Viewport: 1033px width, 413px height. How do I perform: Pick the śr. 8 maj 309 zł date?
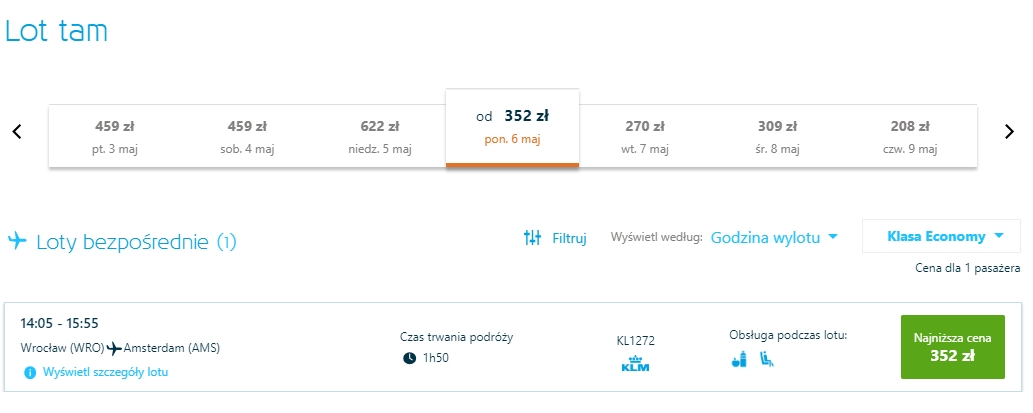click(777, 137)
